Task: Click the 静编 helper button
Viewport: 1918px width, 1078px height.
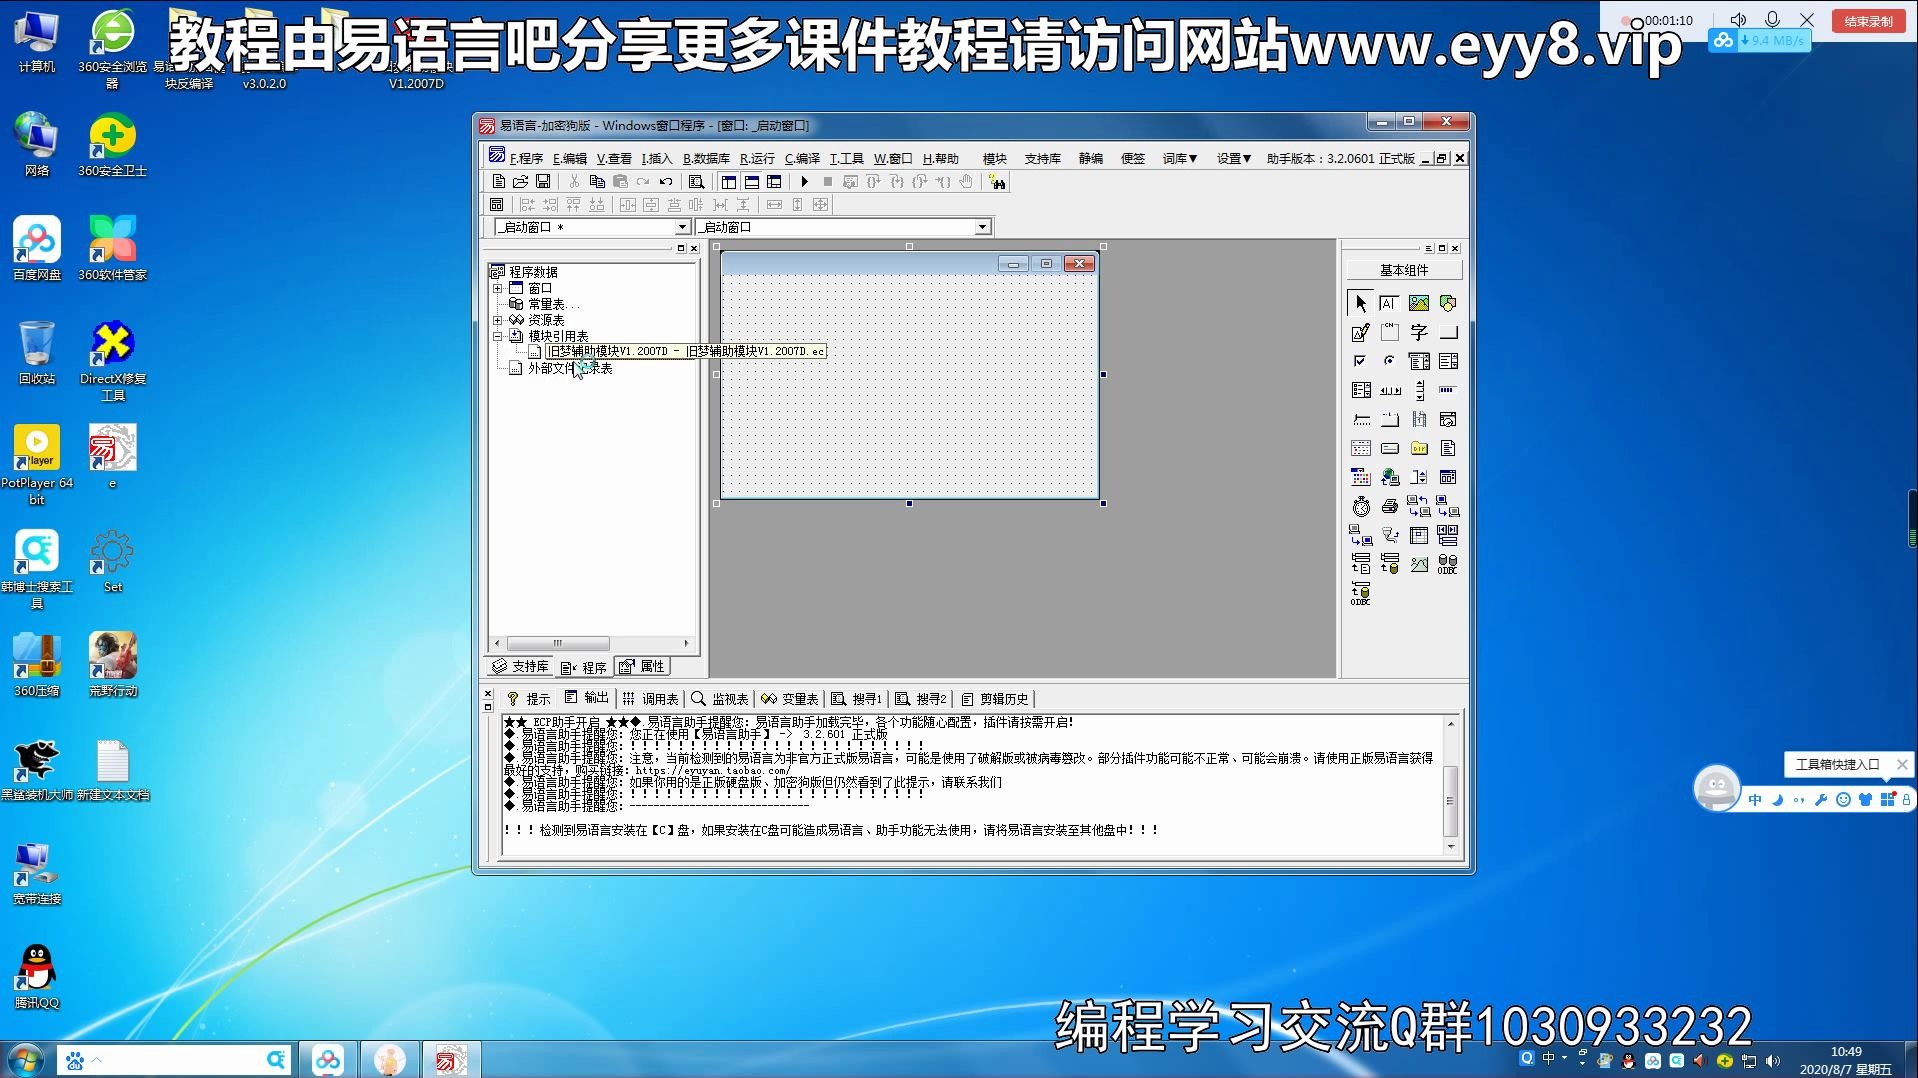Action: coord(1090,158)
